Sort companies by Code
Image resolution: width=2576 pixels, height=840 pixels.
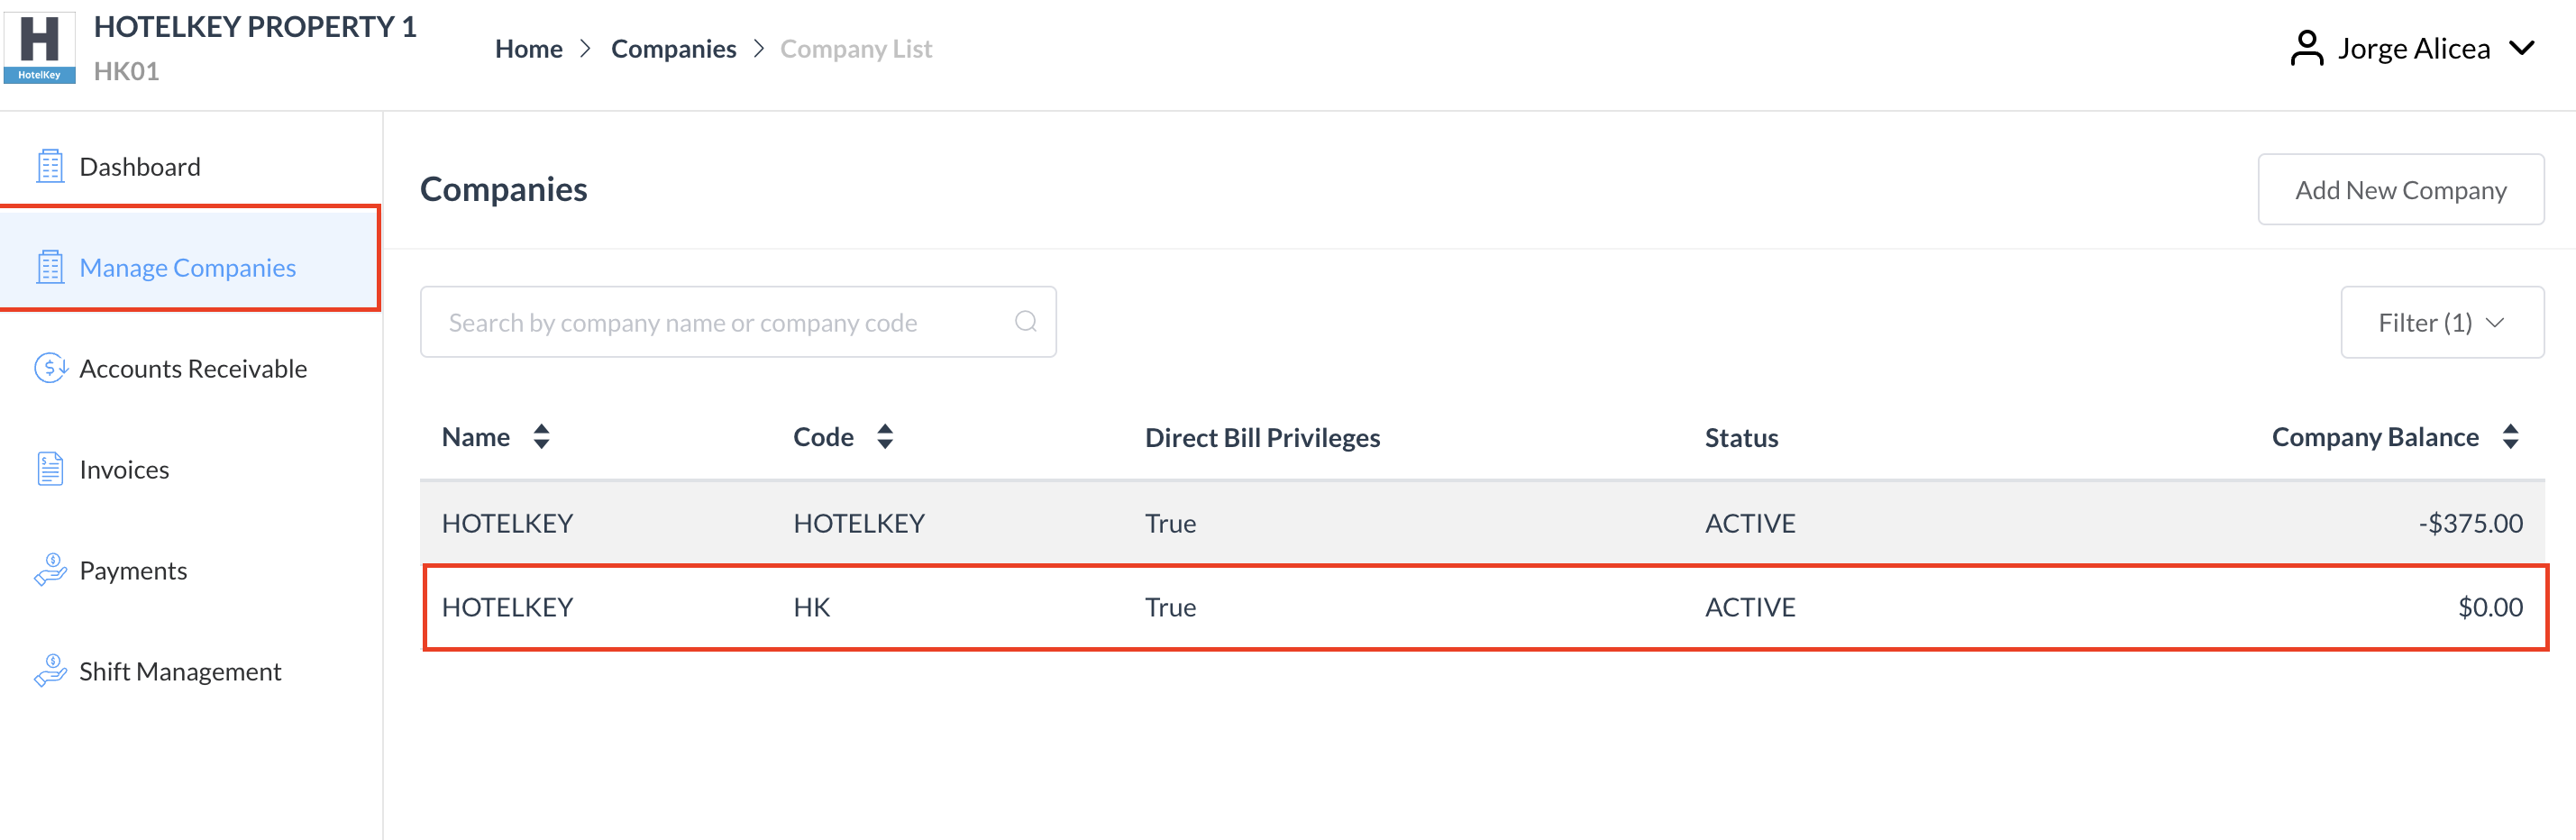pos(886,436)
